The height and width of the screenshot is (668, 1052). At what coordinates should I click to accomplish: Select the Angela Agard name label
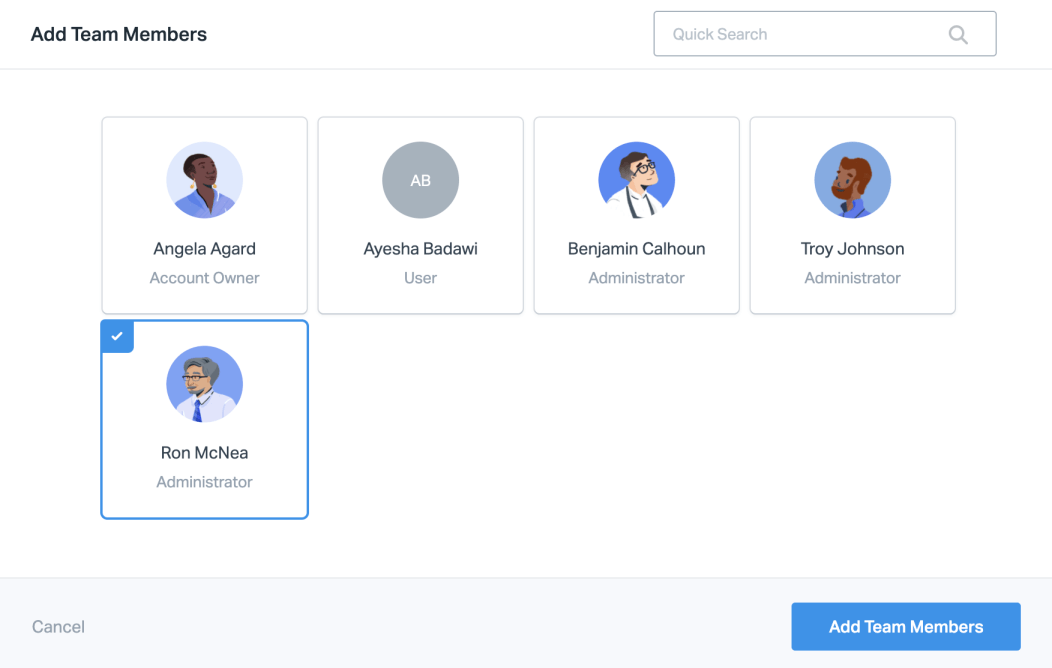click(205, 249)
